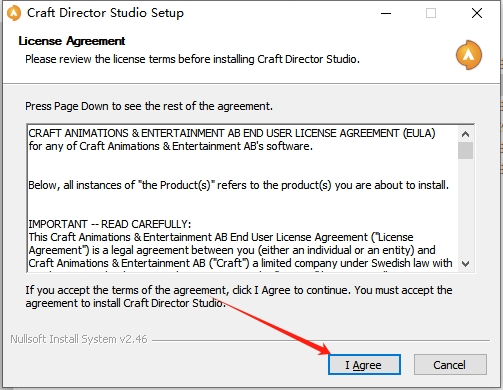Click the Nullsoft Install System v2.46 label
Viewport: 503px width, 390px height.
pos(79,339)
